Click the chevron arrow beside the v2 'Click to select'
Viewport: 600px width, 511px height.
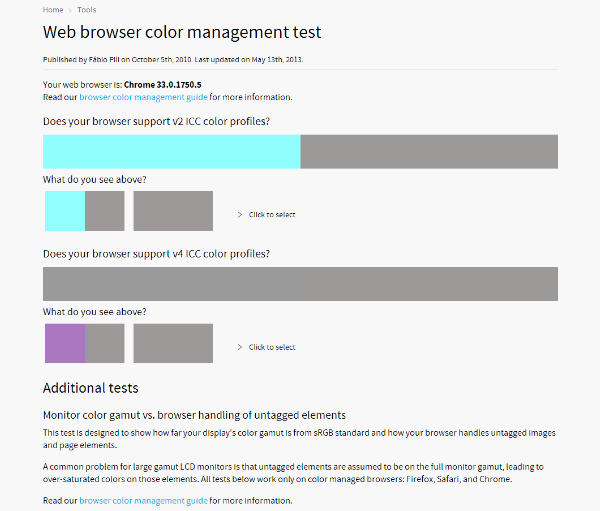(x=240, y=214)
